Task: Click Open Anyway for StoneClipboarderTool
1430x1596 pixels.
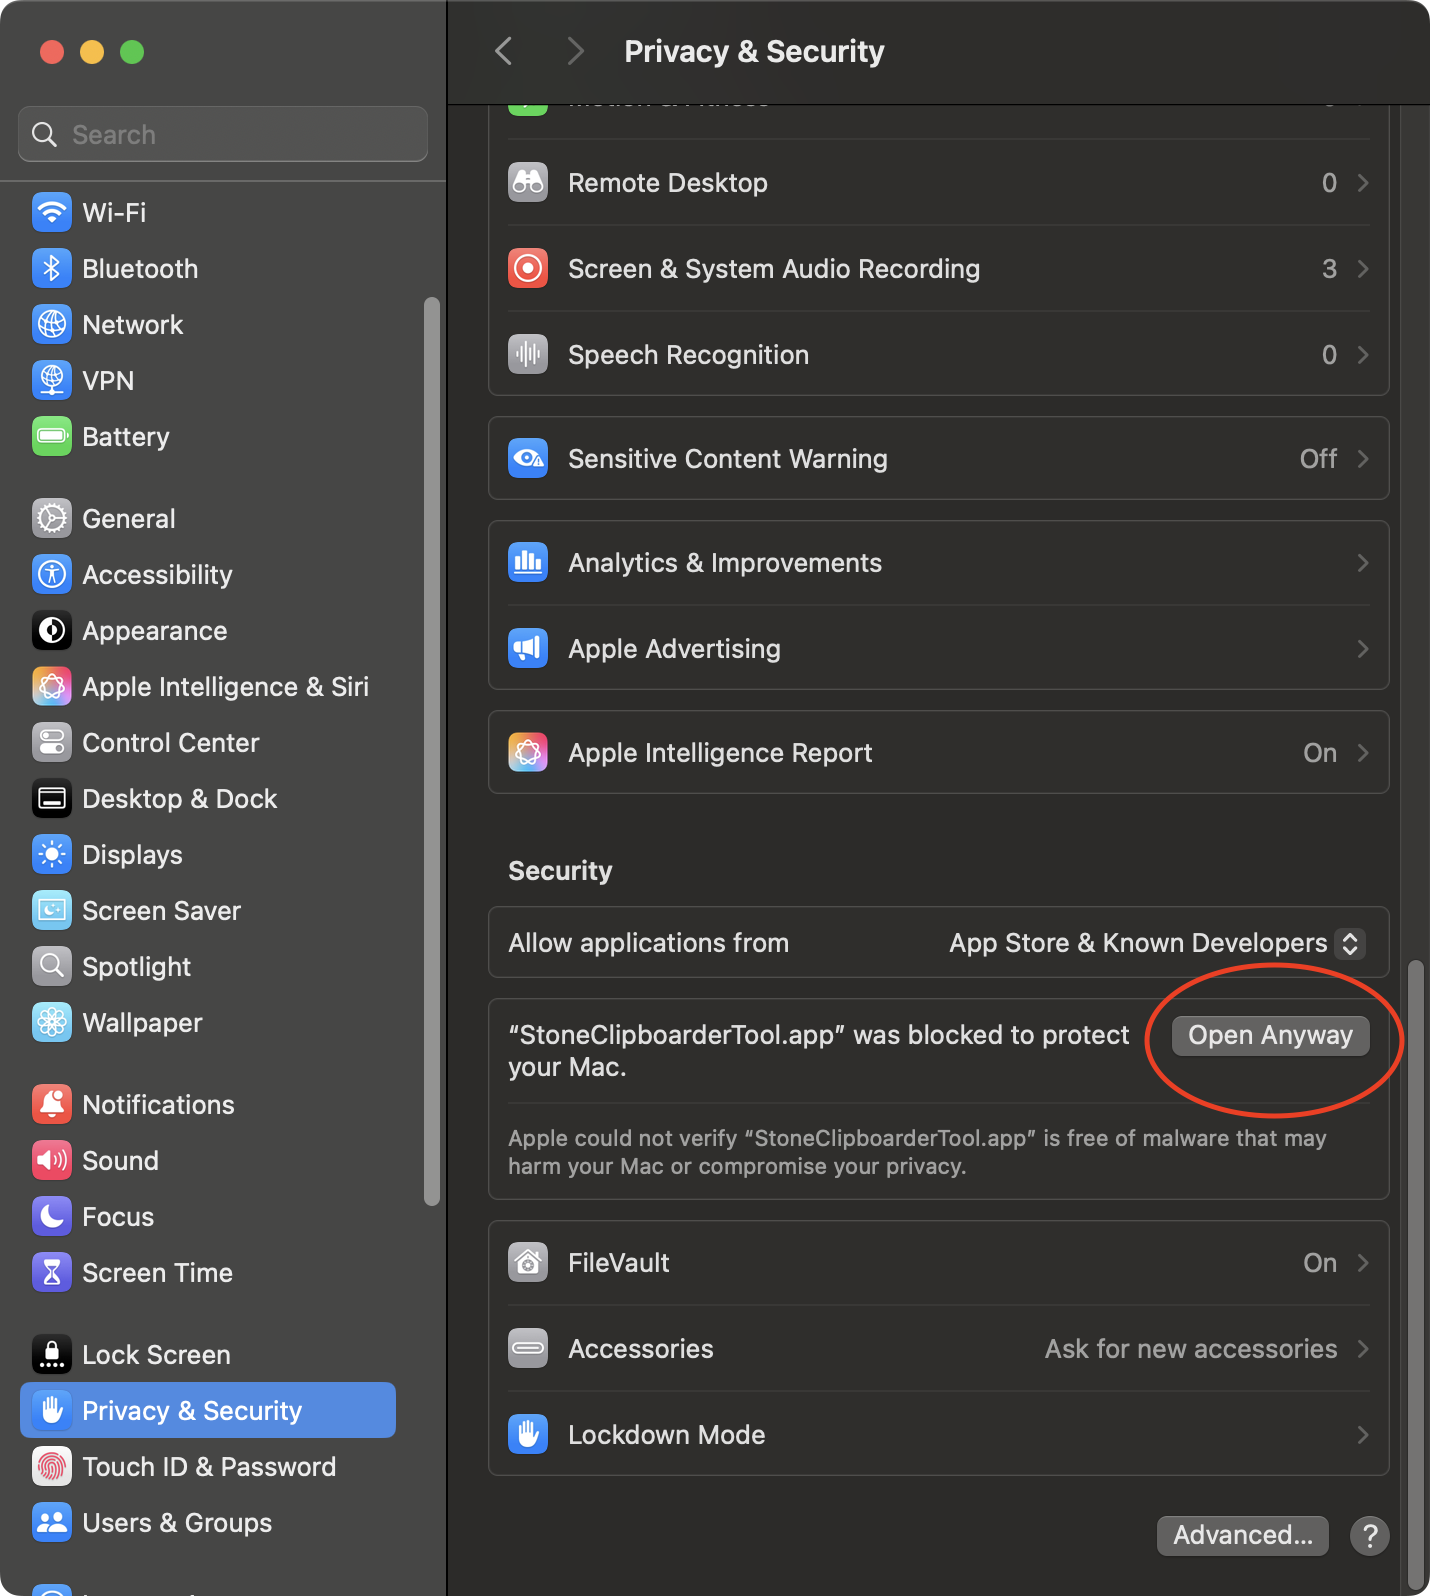Action: (1270, 1035)
